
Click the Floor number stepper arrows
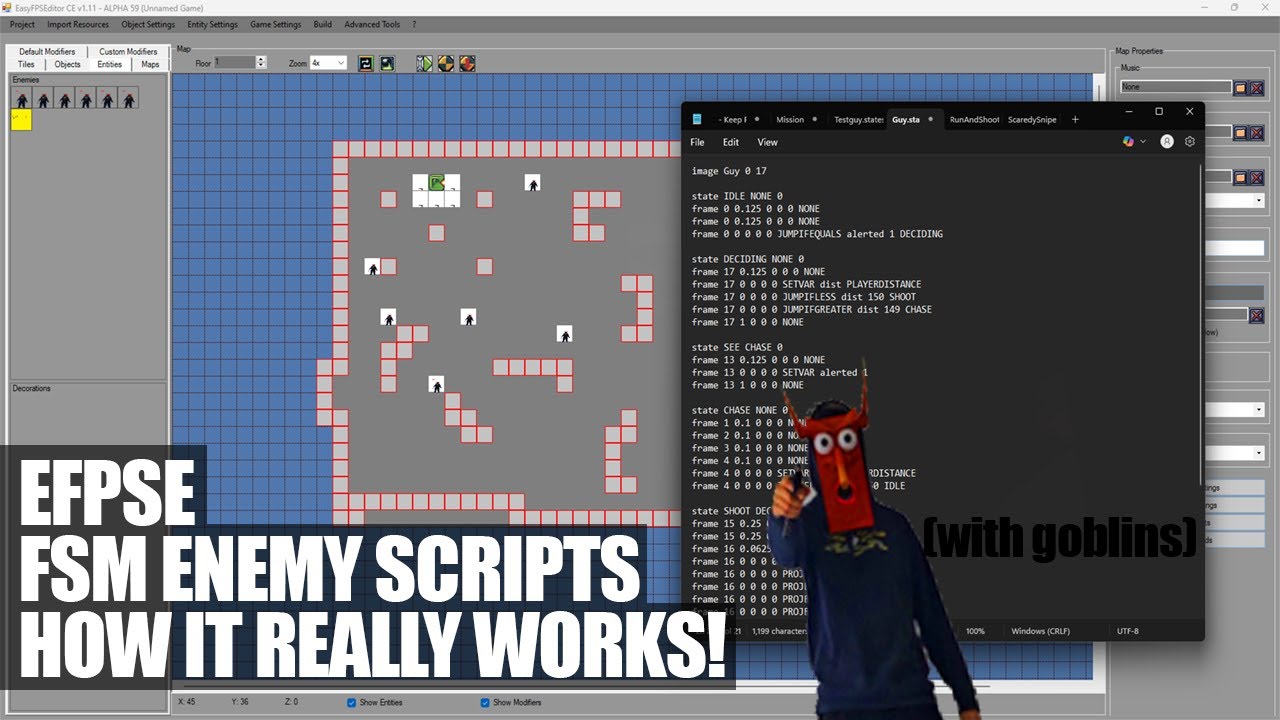click(261, 62)
